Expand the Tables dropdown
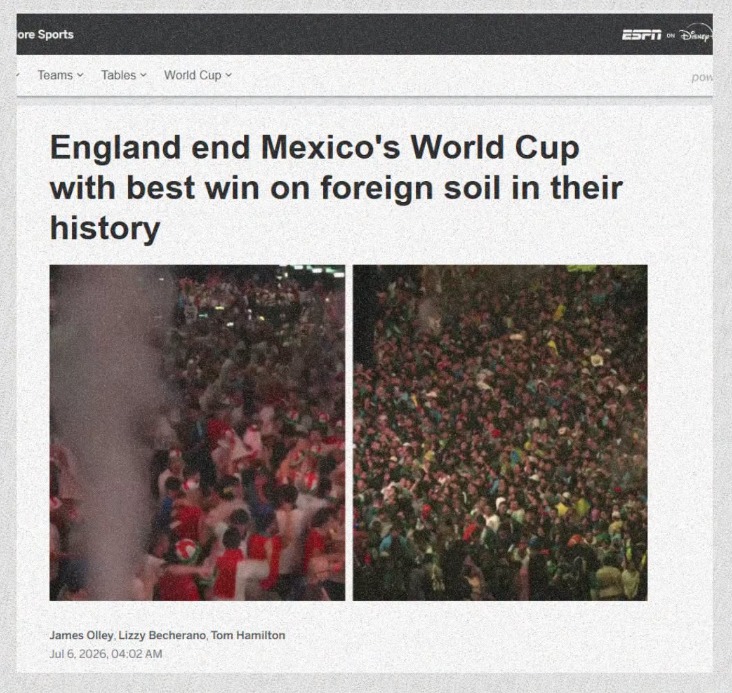 point(124,75)
